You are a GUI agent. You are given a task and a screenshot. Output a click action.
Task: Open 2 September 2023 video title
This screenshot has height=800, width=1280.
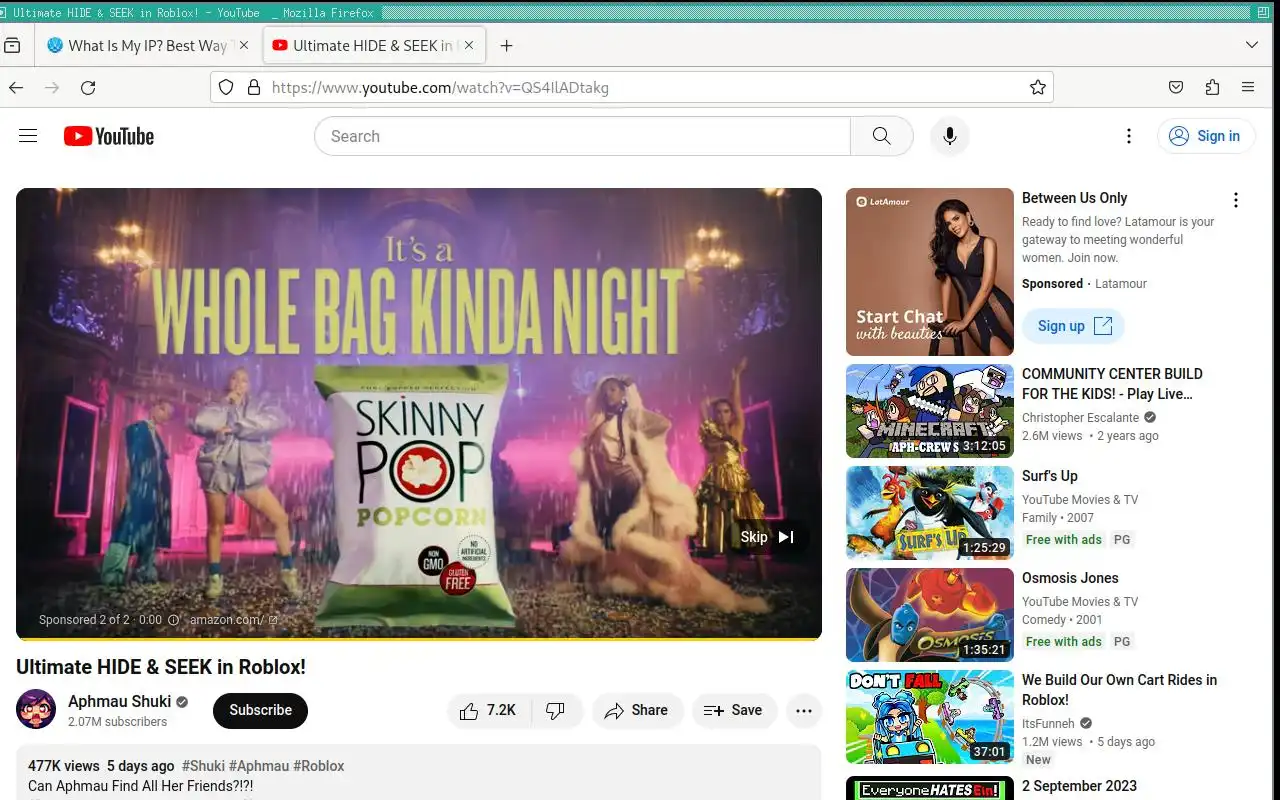tap(1079, 786)
